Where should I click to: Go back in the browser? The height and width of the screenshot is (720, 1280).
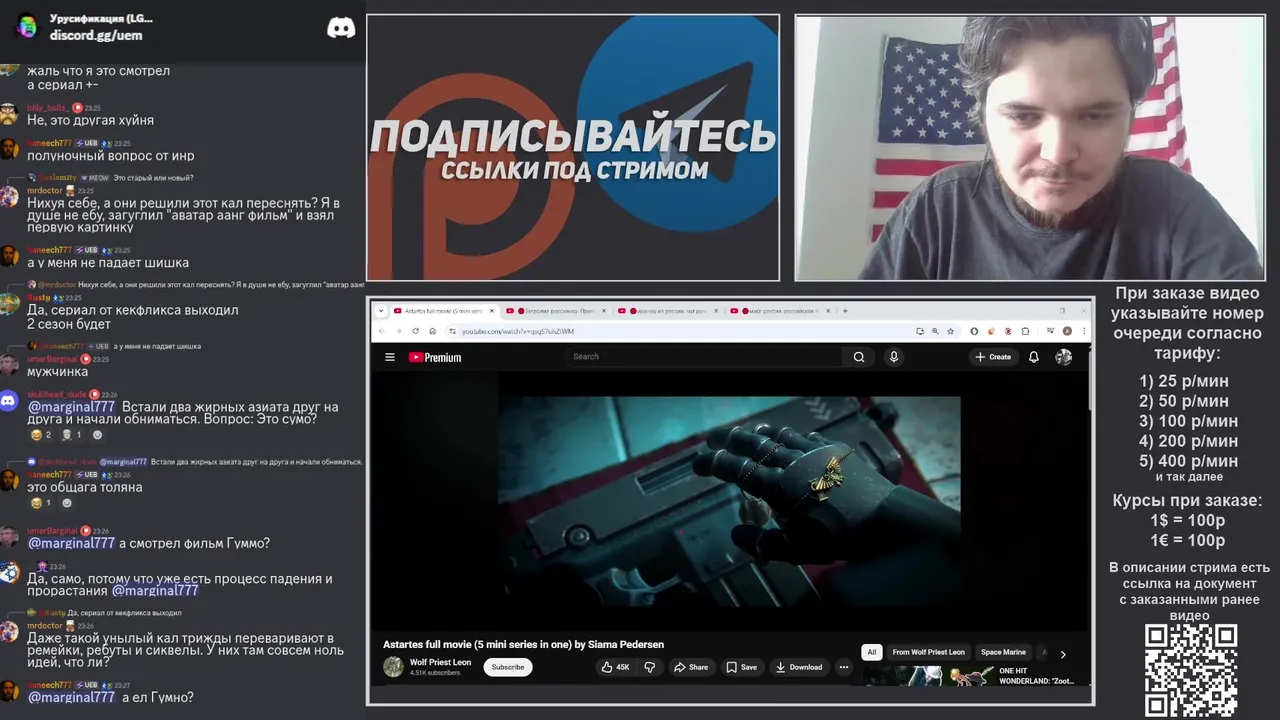click(382, 331)
